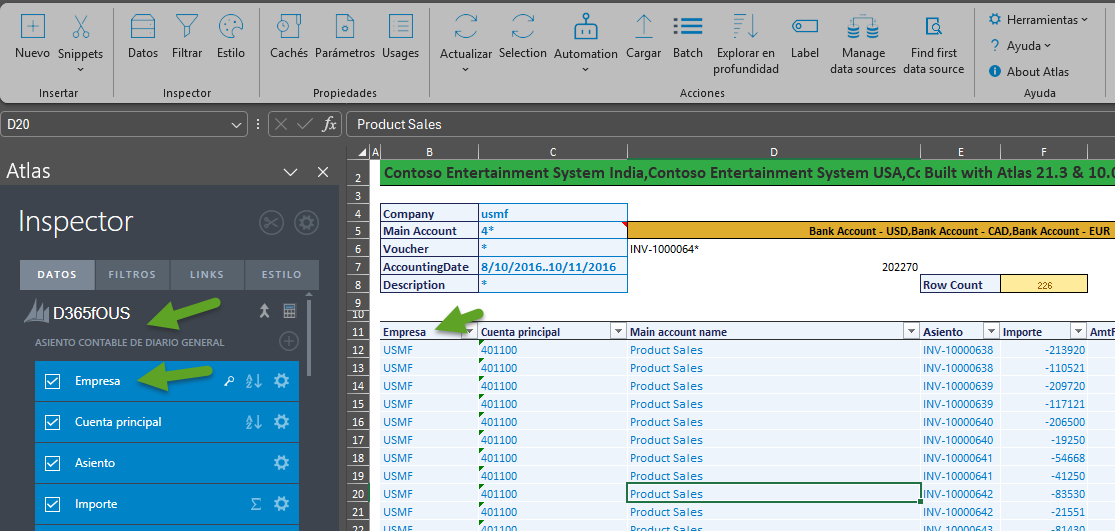Click sum icon on Importe row

256,505
